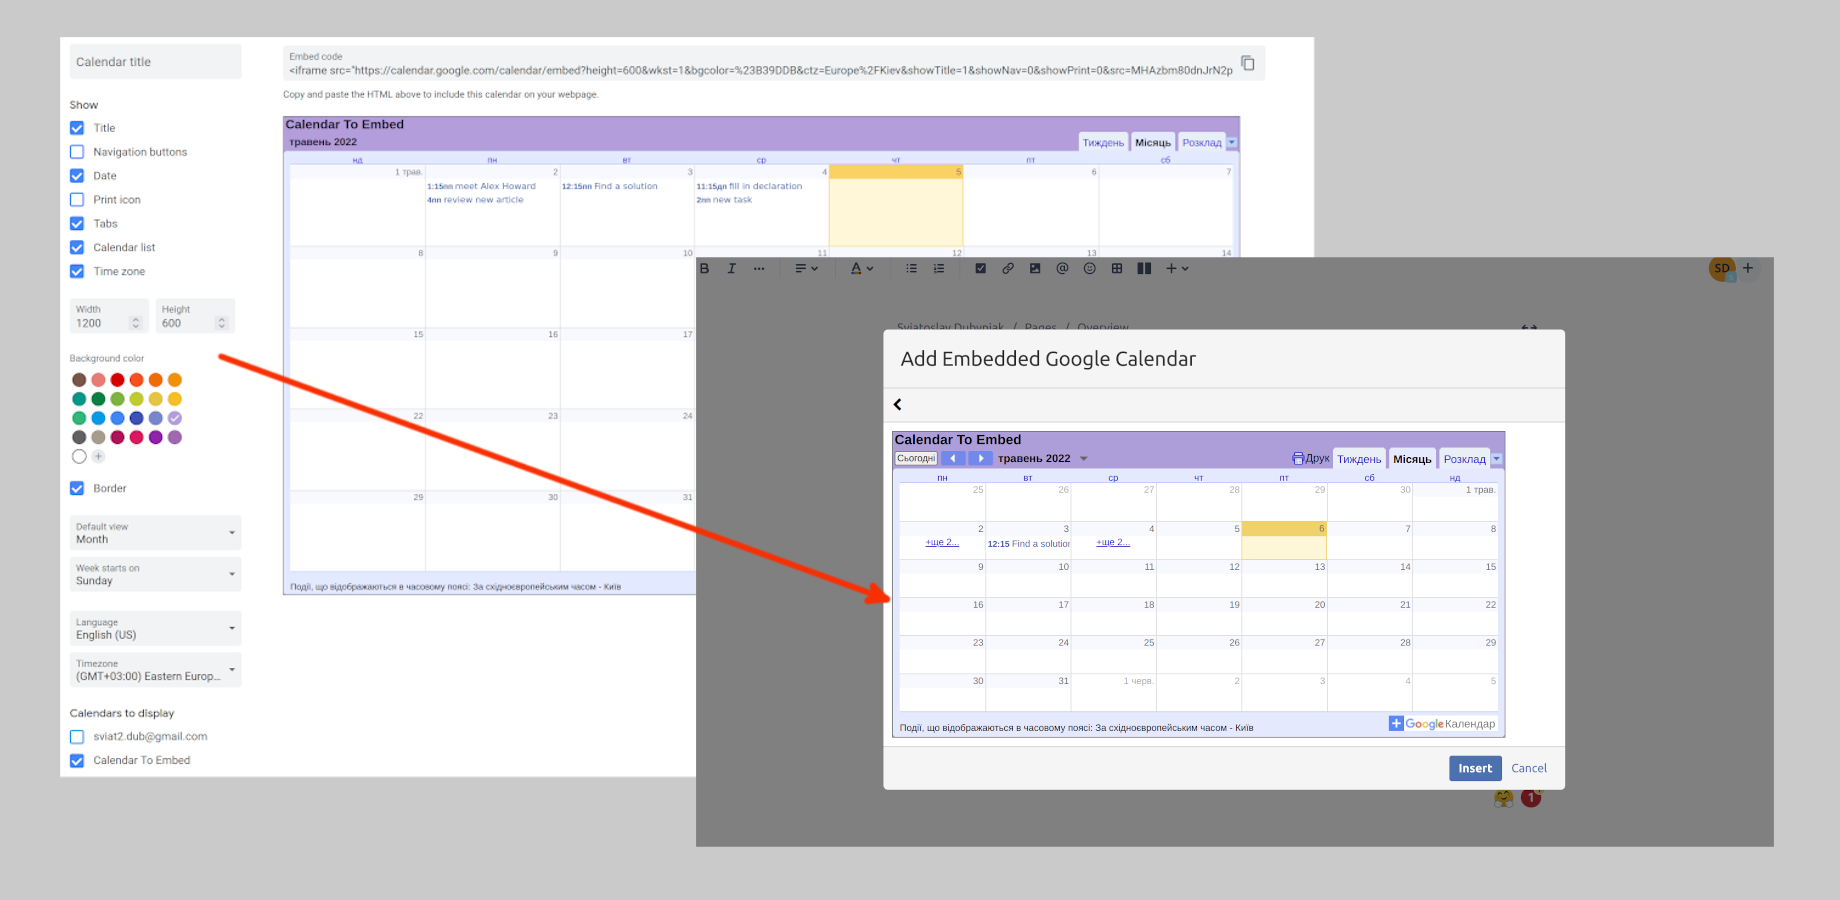Click the Insert button
This screenshot has height=900, width=1840.
pos(1475,768)
